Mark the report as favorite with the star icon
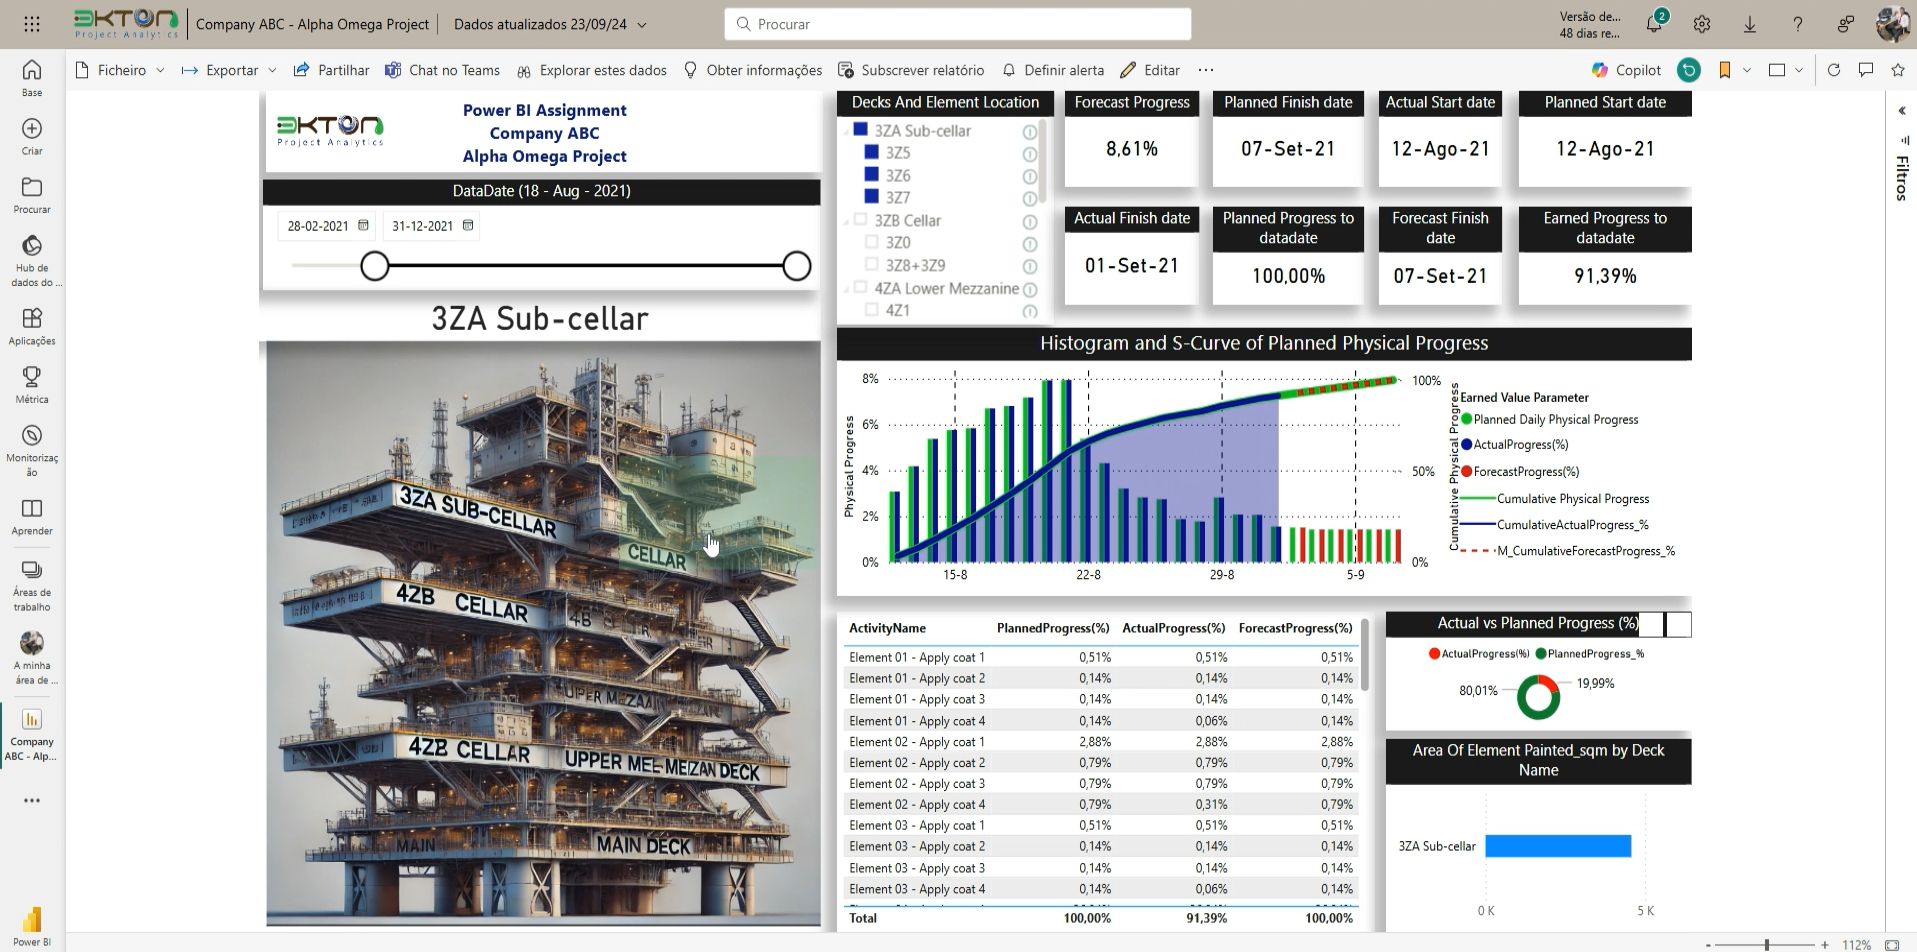The width and height of the screenshot is (1917, 952). click(1898, 70)
